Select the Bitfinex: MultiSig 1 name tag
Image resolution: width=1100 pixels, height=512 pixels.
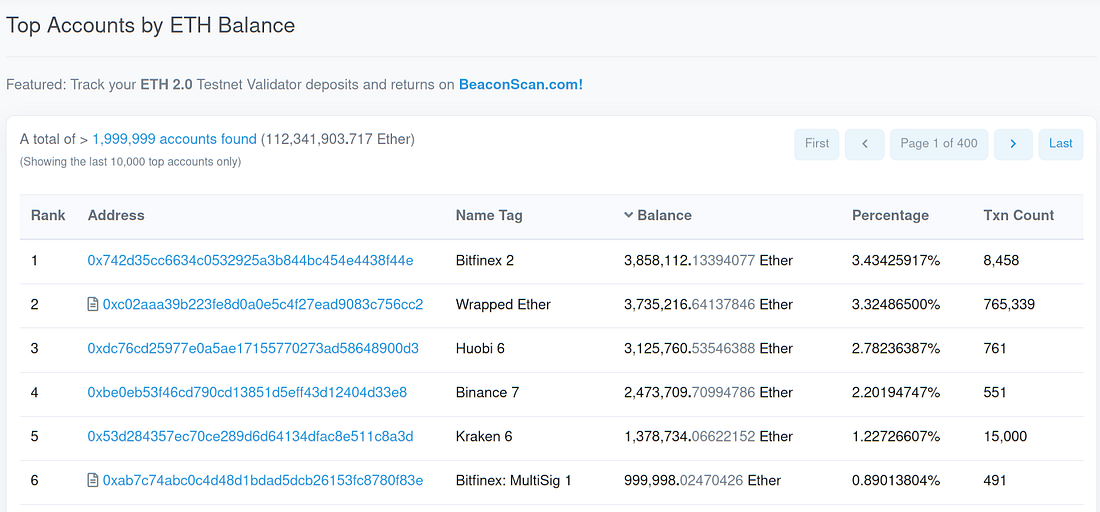coord(514,480)
